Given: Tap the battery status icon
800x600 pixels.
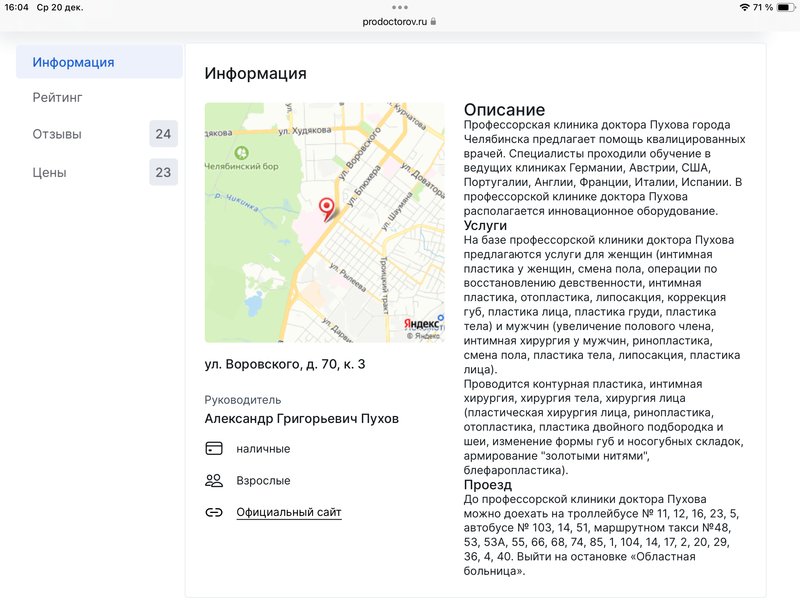Looking at the screenshot, I should pos(786,7).
